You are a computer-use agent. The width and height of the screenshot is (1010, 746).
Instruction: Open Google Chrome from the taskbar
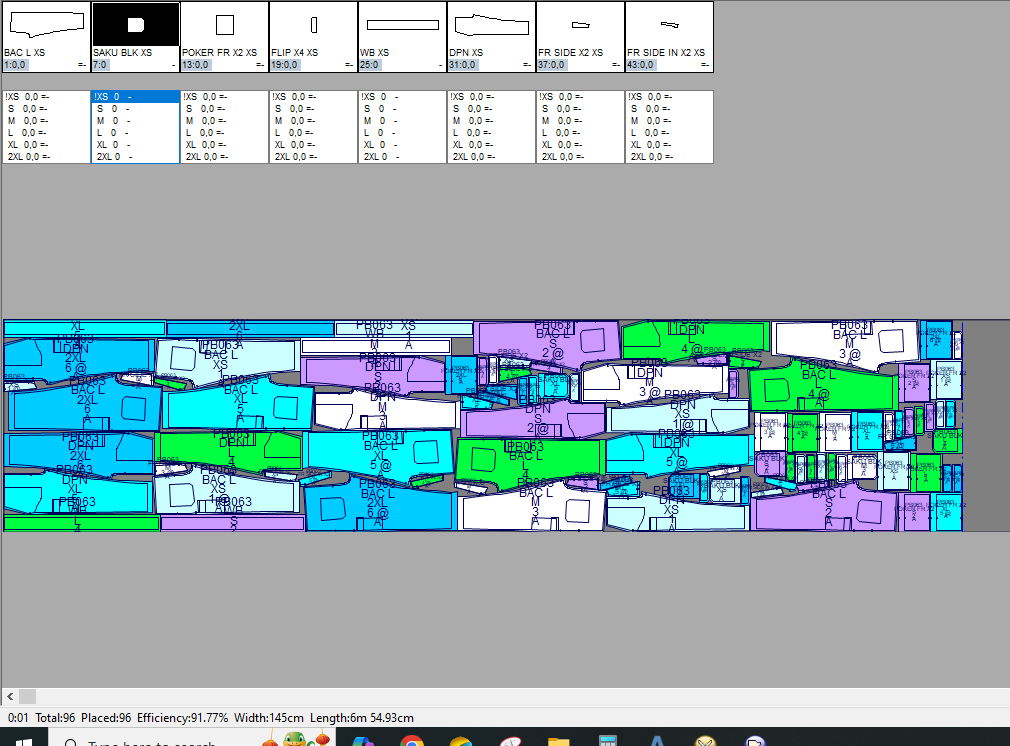tap(411, 741)
